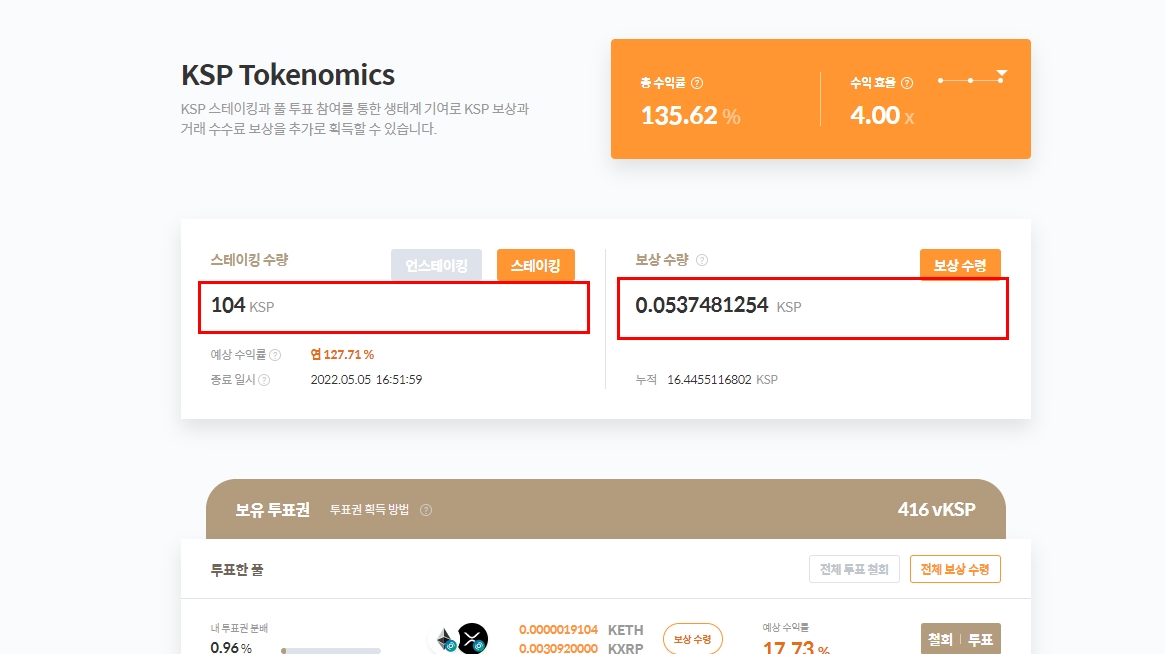Claim rewards with orange 보상 수령 button
1165x654 pixels.
pyautogui.click(x=959, y=265)
